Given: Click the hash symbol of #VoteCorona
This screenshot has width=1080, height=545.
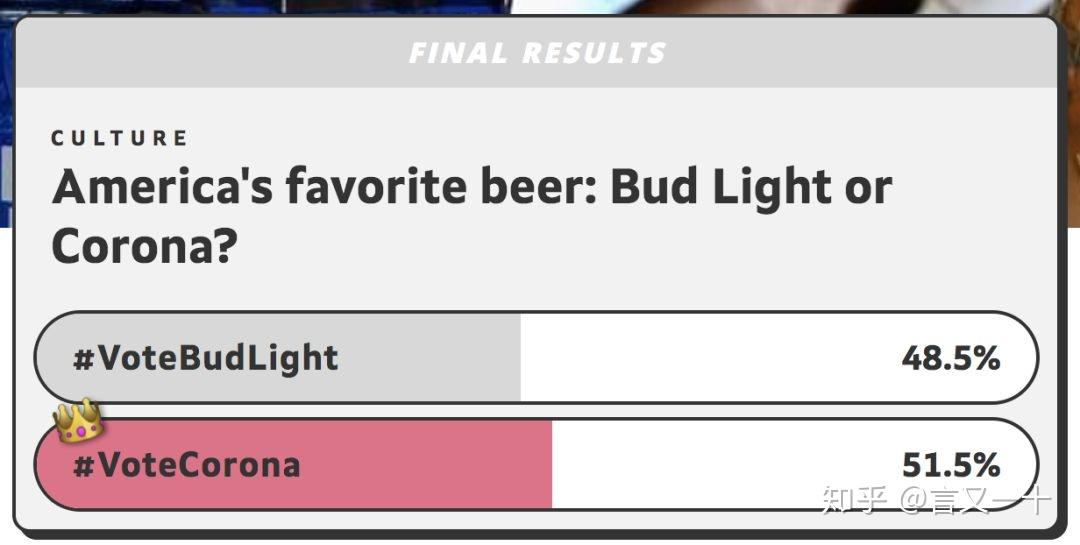Looking at the screenshot, I should click(x=83, y=466).
